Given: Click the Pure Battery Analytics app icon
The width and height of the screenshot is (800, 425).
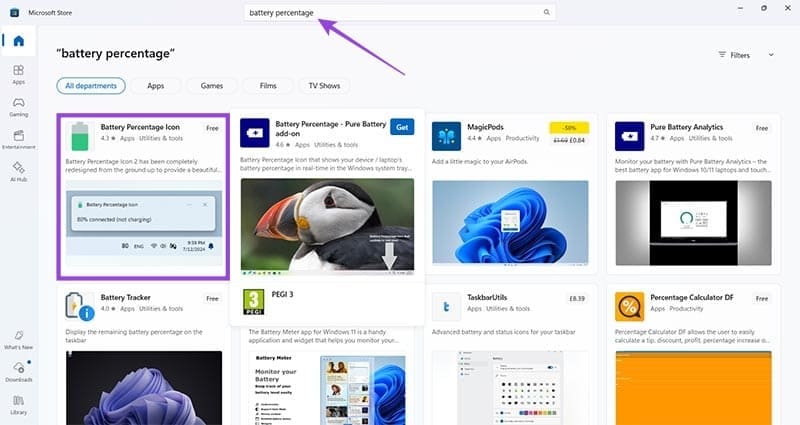Looking at the screenshot, I should tap(630, 136).
